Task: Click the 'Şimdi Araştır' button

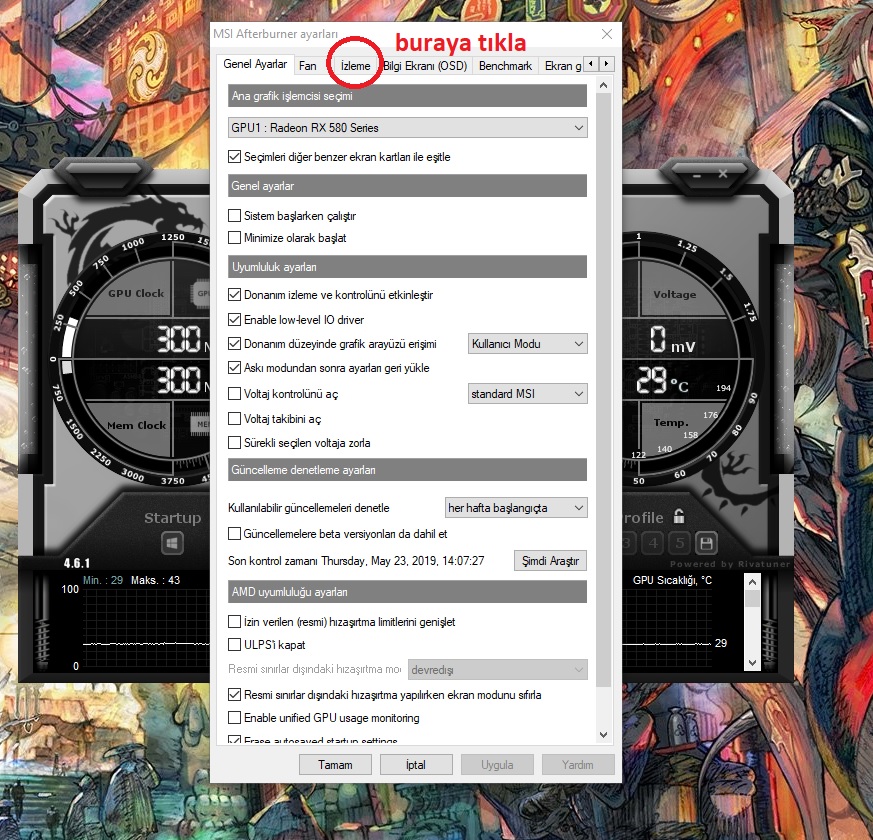Action: point(550,561)
